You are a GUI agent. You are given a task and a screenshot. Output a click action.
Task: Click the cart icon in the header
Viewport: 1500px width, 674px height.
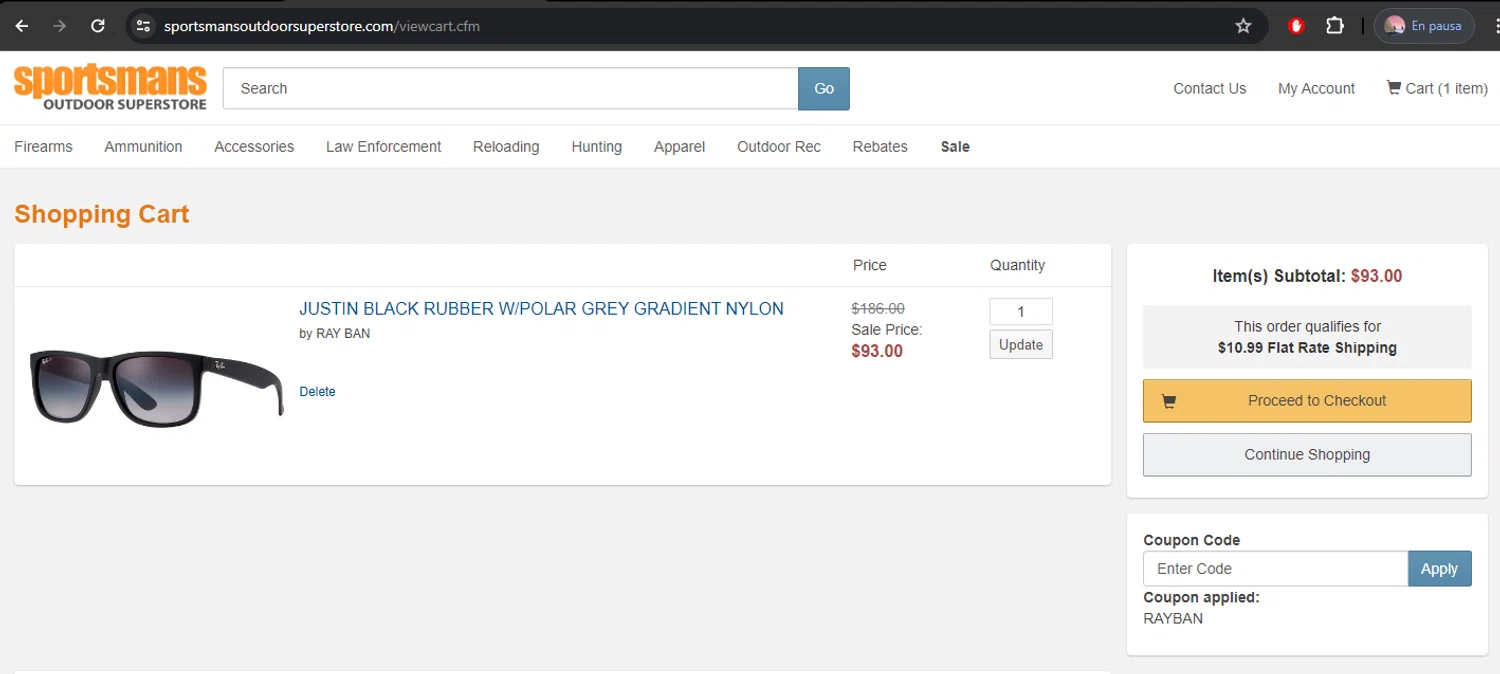(1393, 87)
